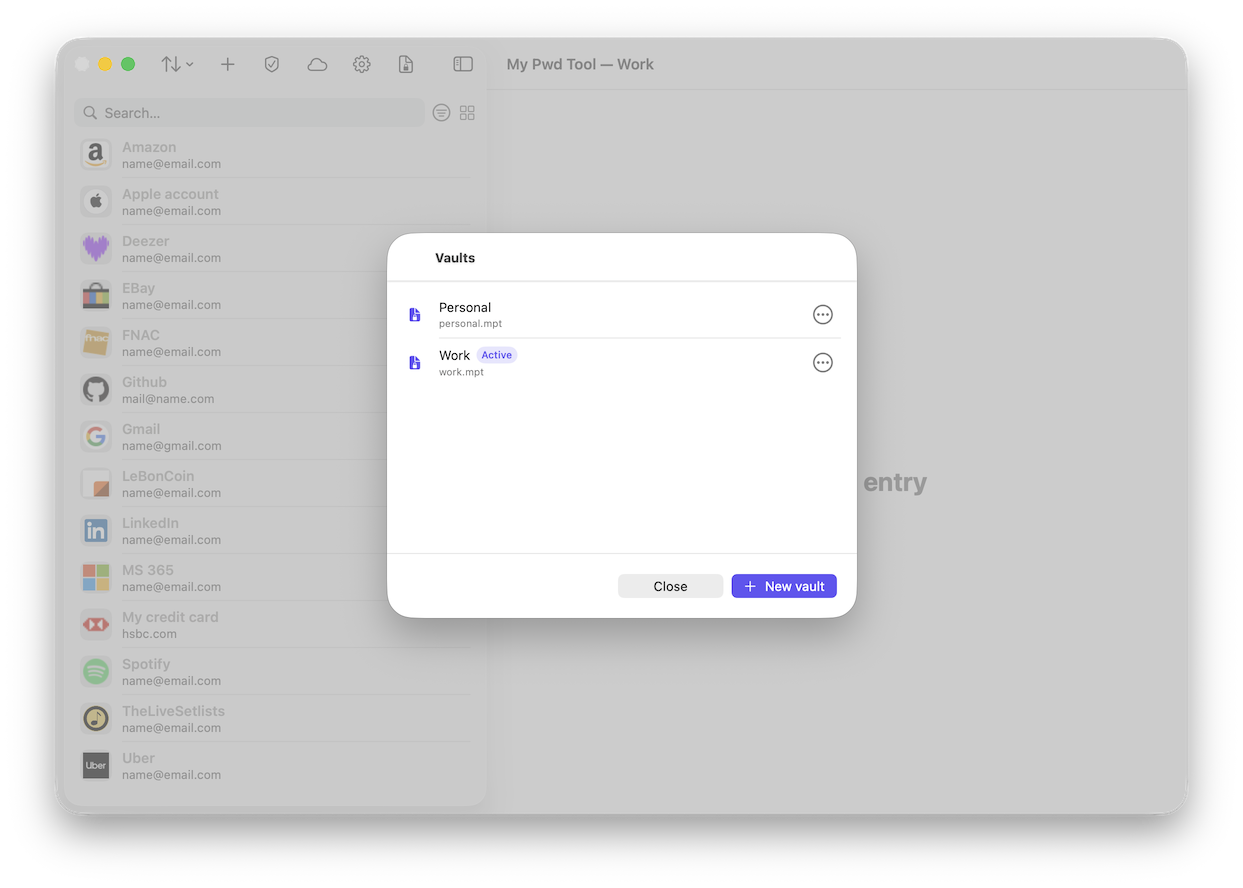Viewport: 1243px width, 888px height.
Task: Close the Vaults dialog
Action: pos(670,586)
